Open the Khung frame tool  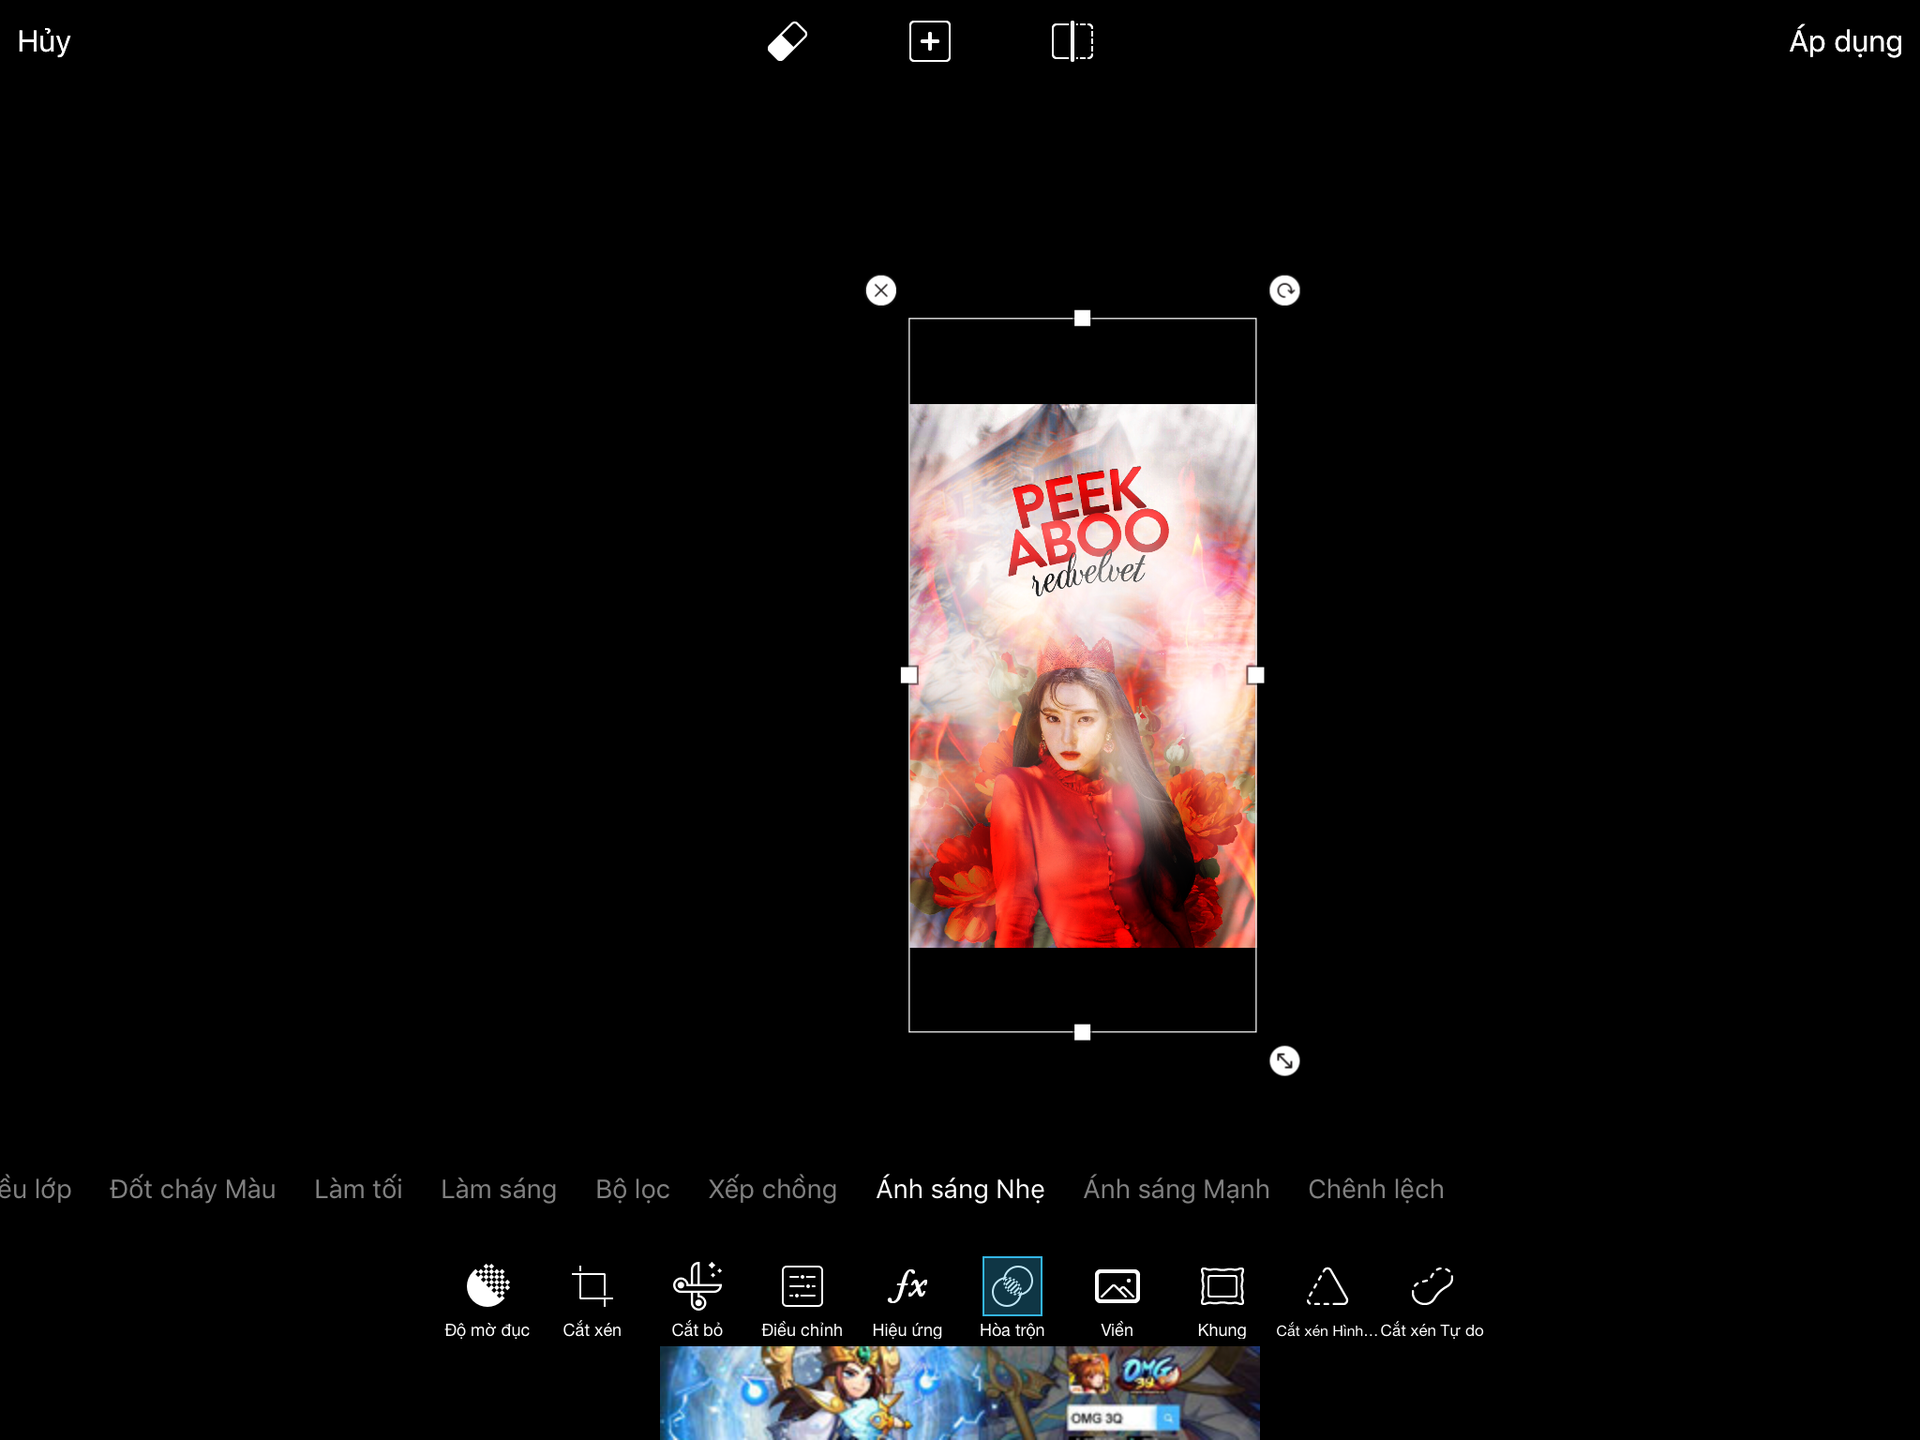point(1222,1300)
